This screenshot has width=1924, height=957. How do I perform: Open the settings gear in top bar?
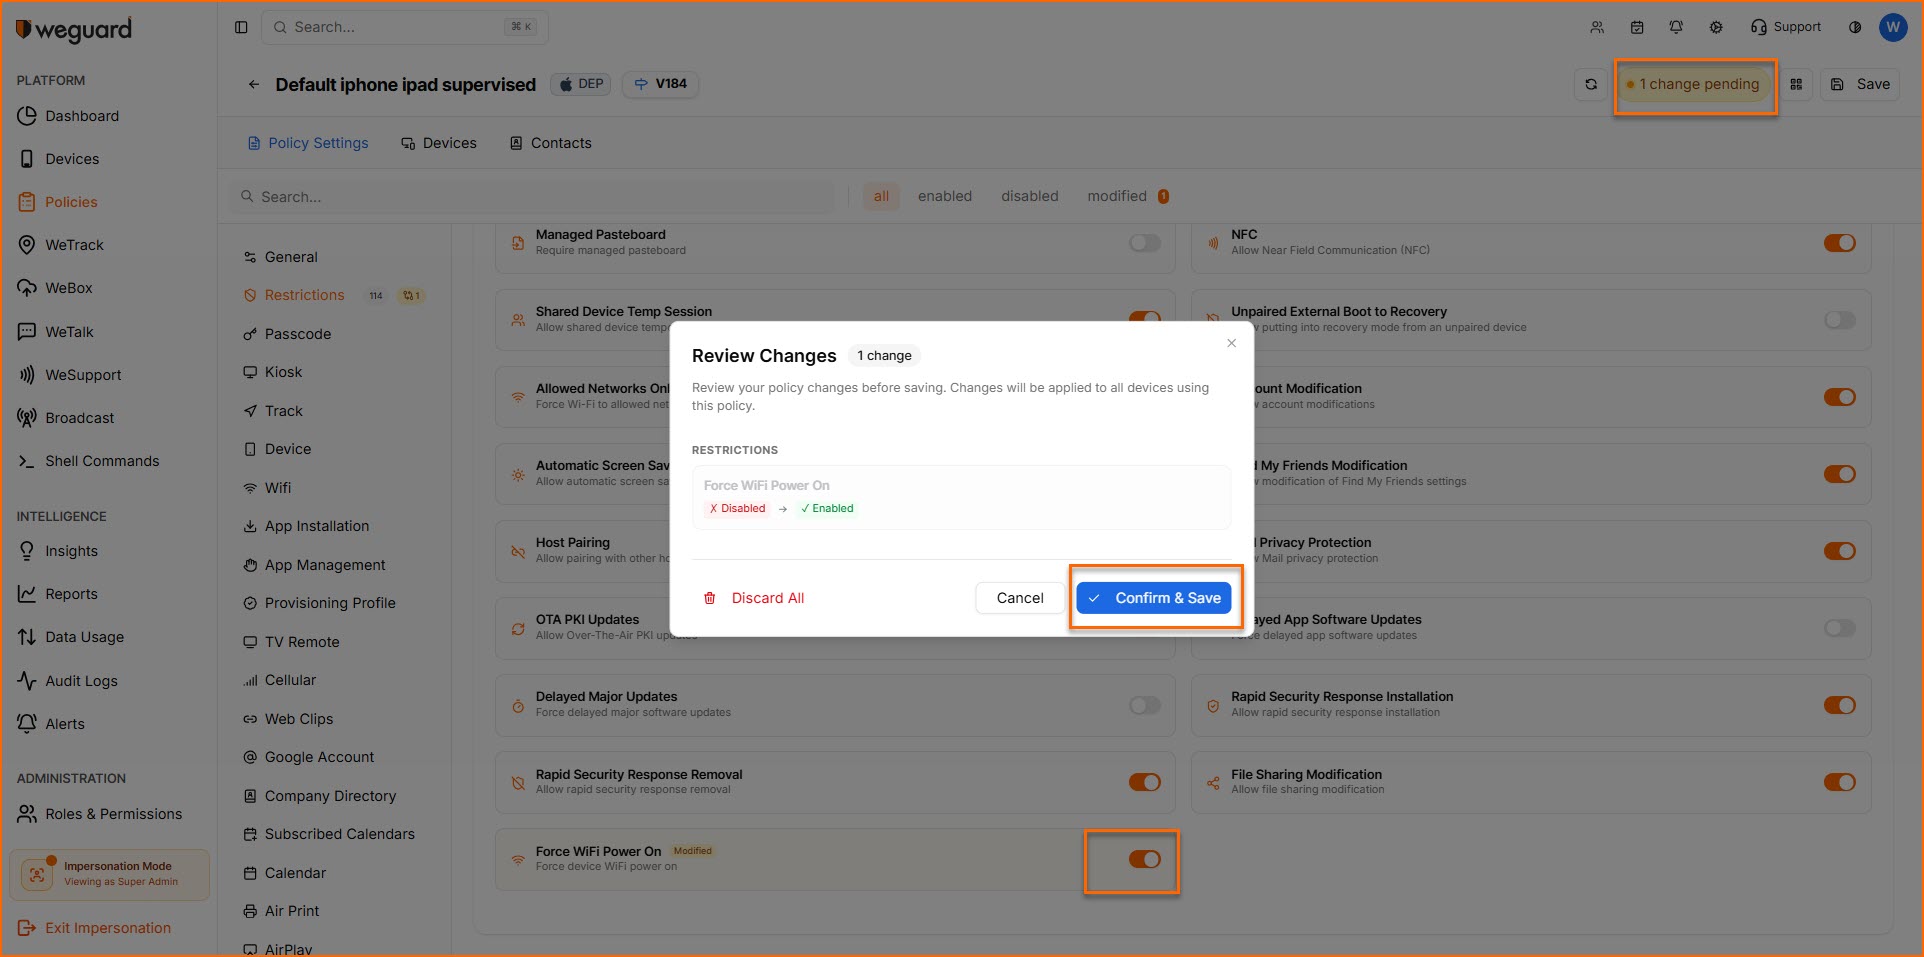[1716, 27]
